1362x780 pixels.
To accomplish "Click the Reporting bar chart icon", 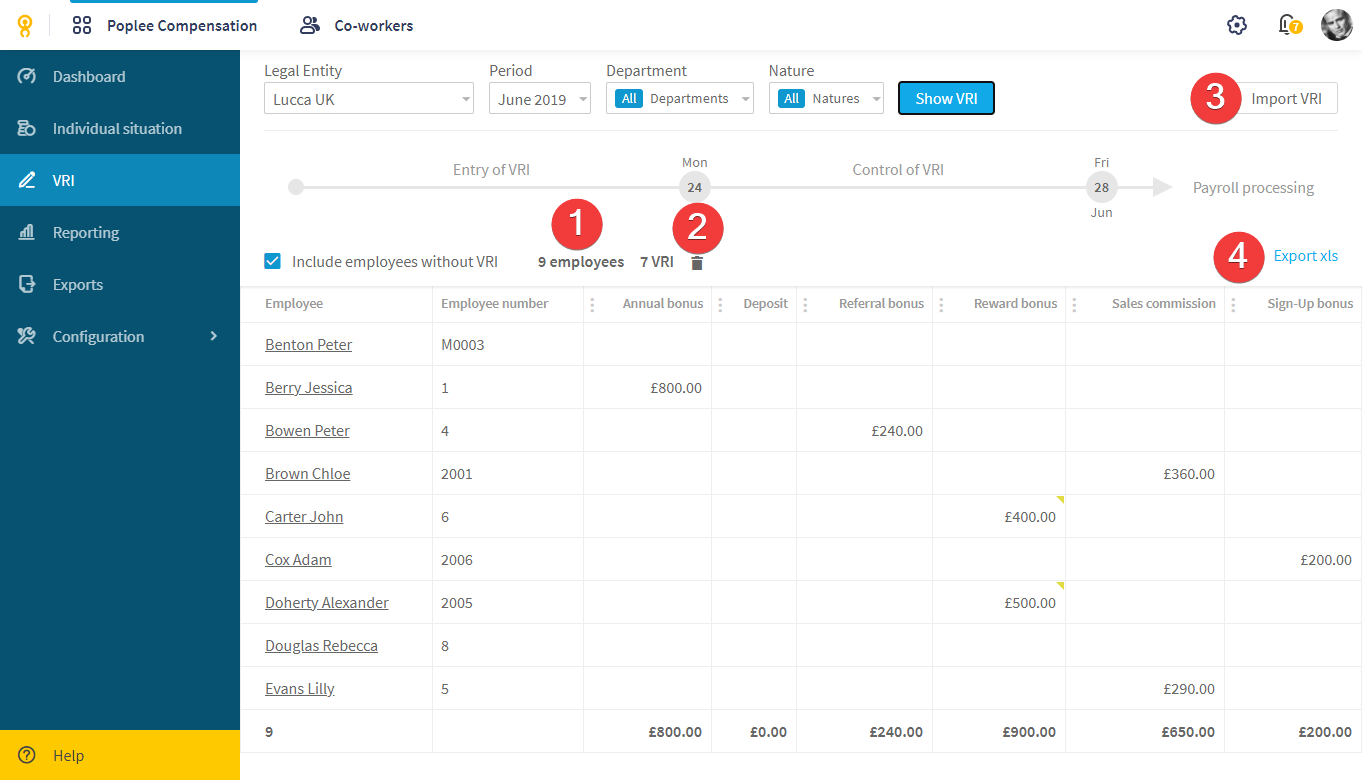I will pos(27,232).
